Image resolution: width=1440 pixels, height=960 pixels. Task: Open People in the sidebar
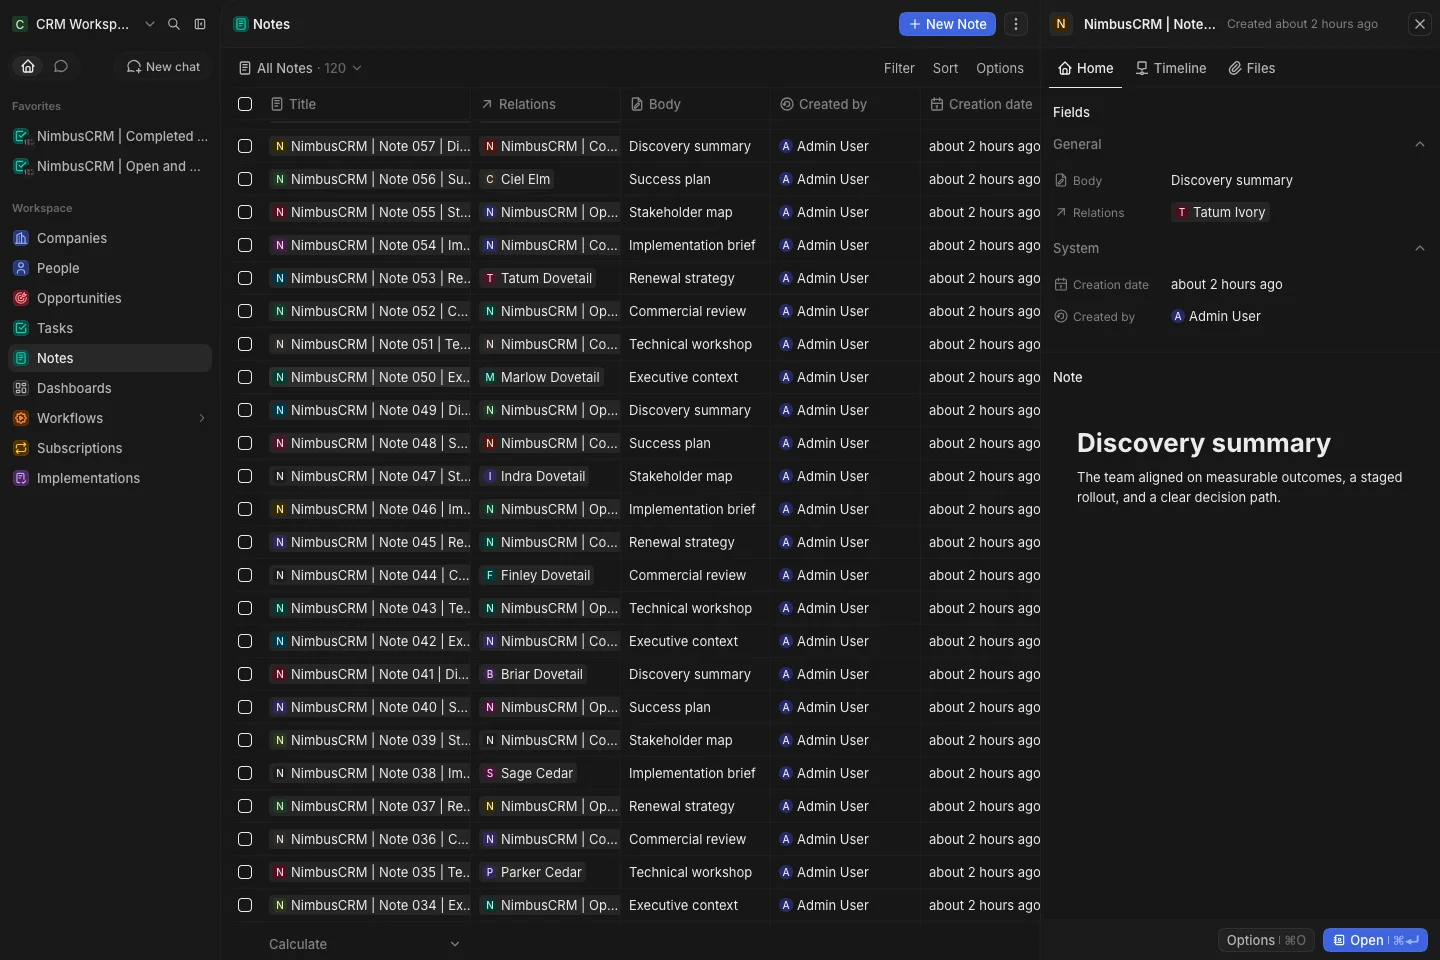(x=110, y=268)
